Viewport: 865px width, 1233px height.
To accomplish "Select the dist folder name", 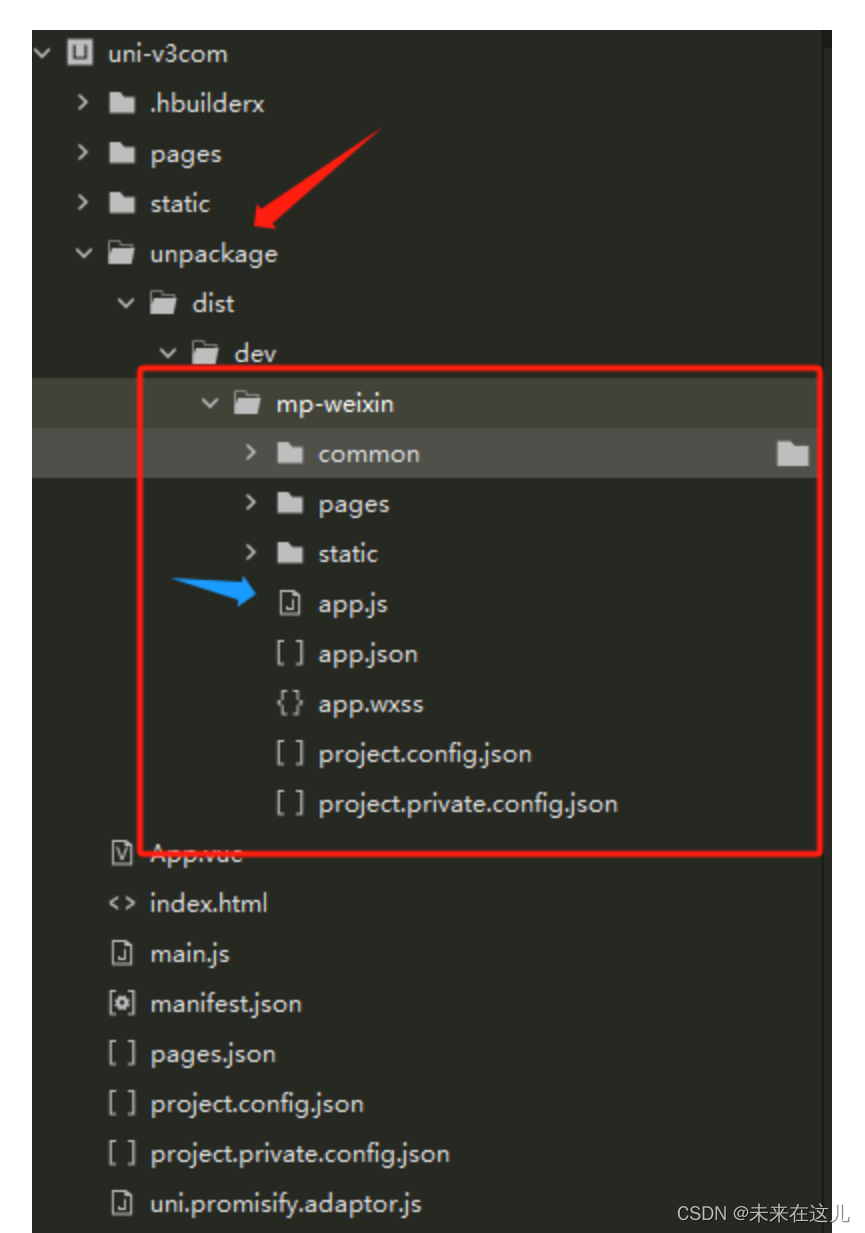I will click(x=213, y=303).
